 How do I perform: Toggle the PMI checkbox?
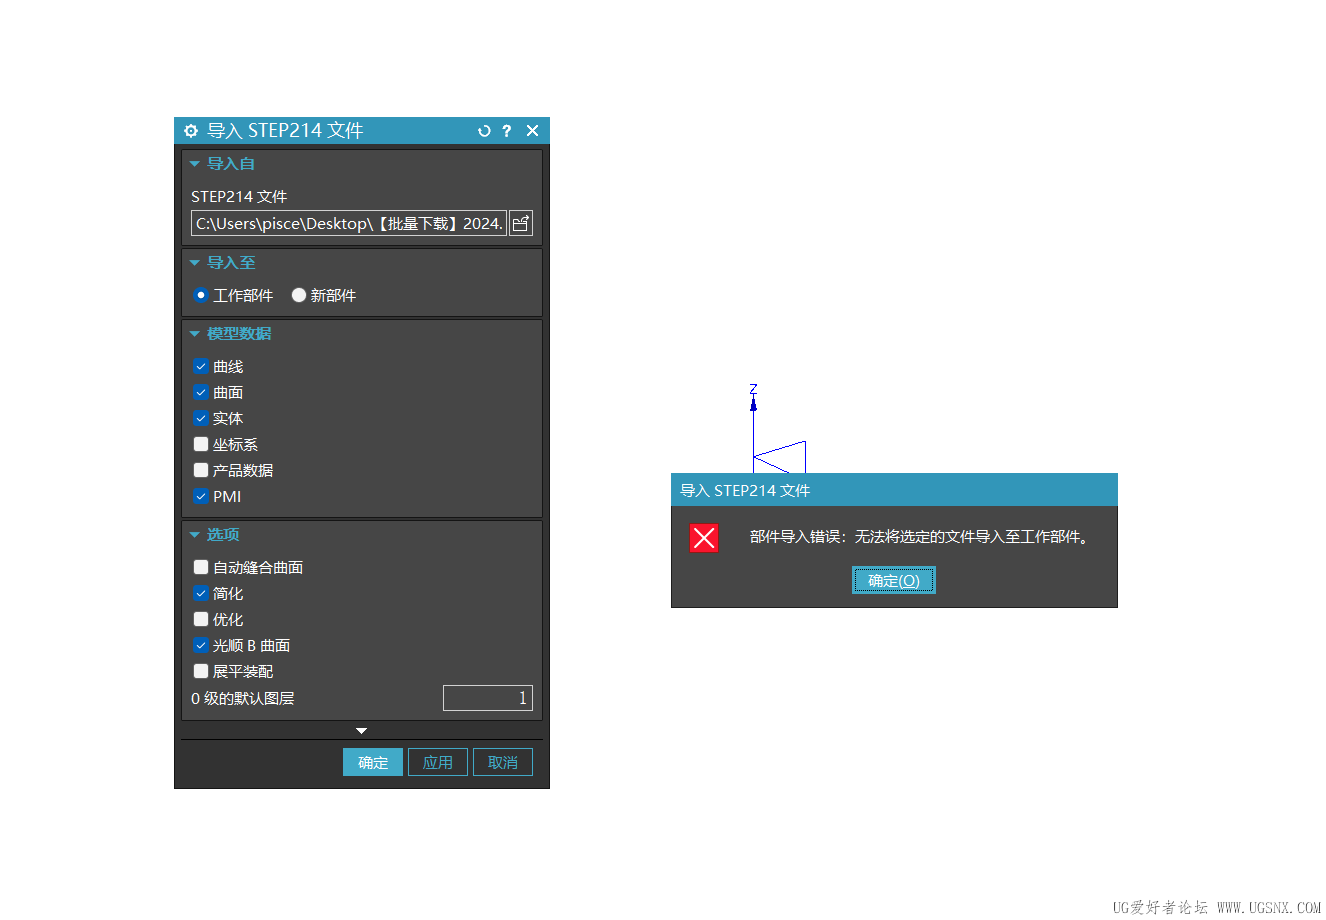coord(201,496)
